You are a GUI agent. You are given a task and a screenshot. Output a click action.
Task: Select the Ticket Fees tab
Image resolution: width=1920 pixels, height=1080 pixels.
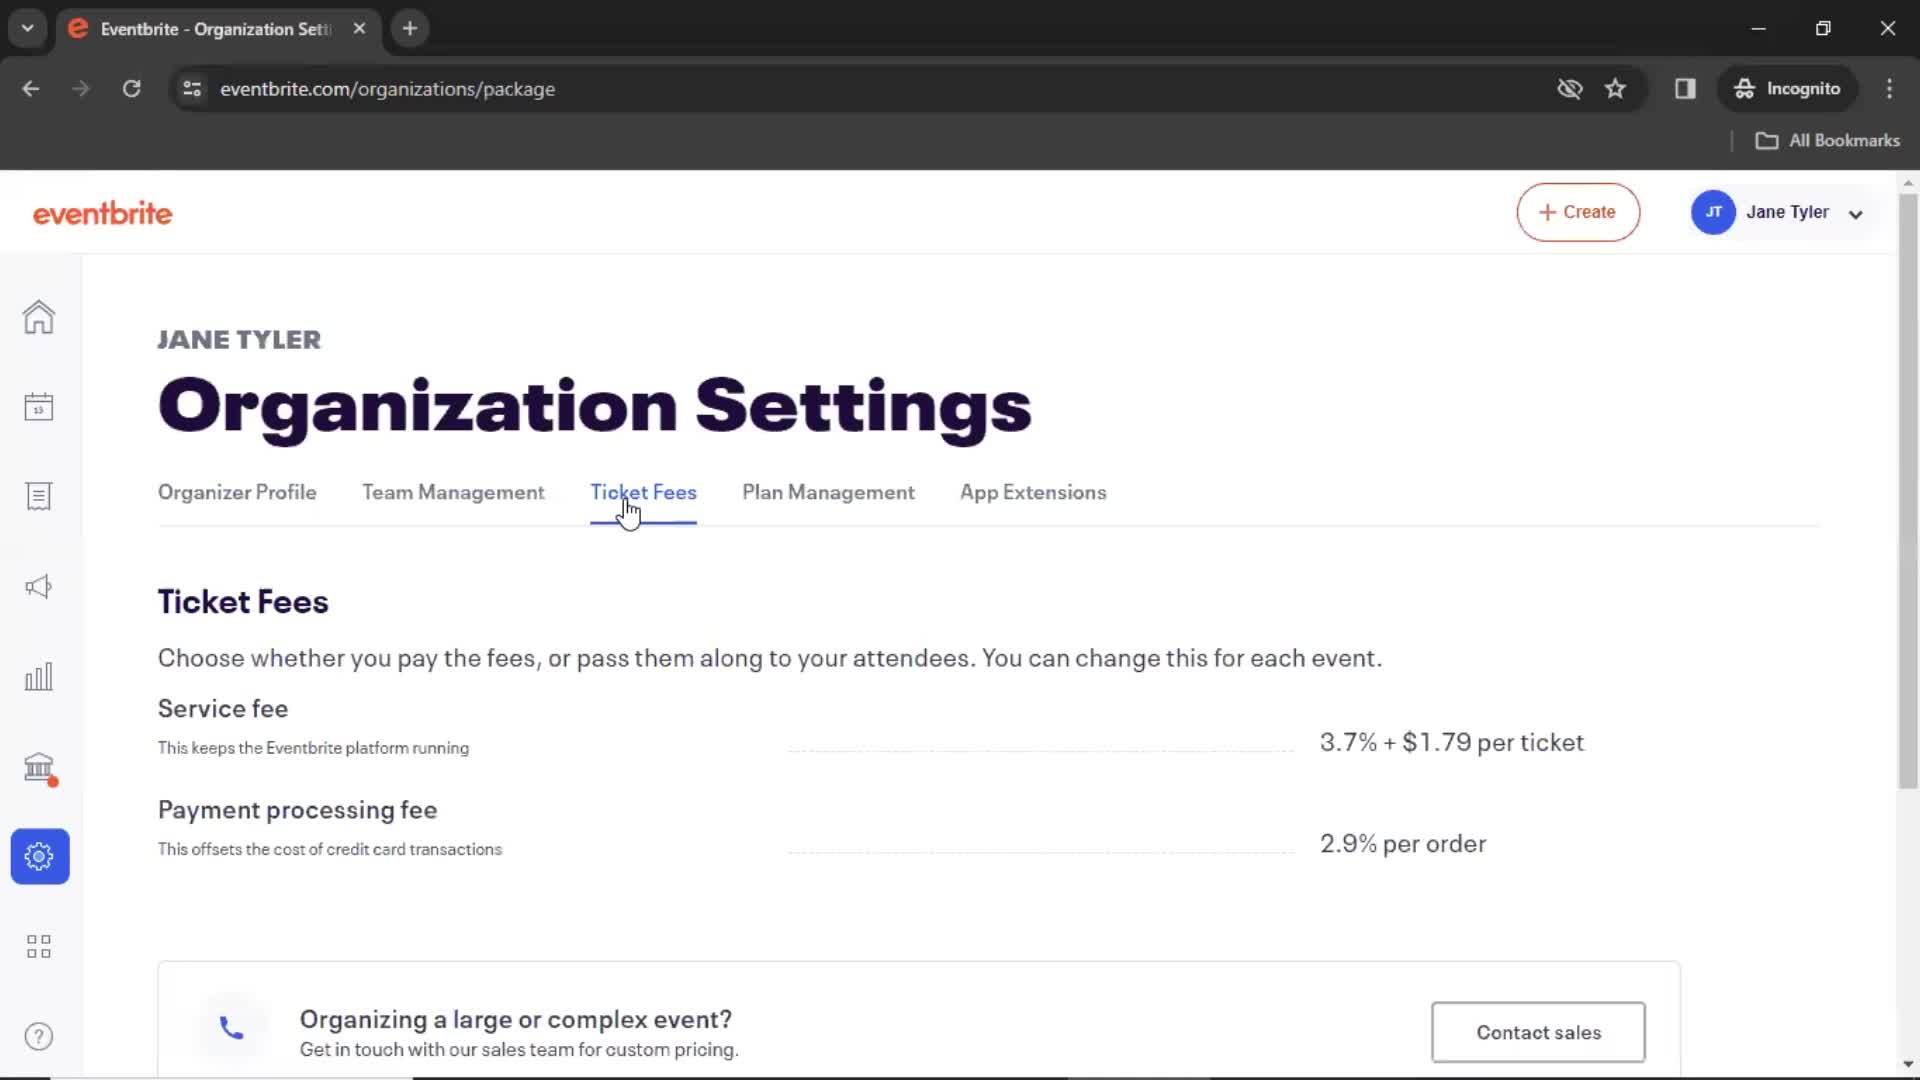click(643, 492)
